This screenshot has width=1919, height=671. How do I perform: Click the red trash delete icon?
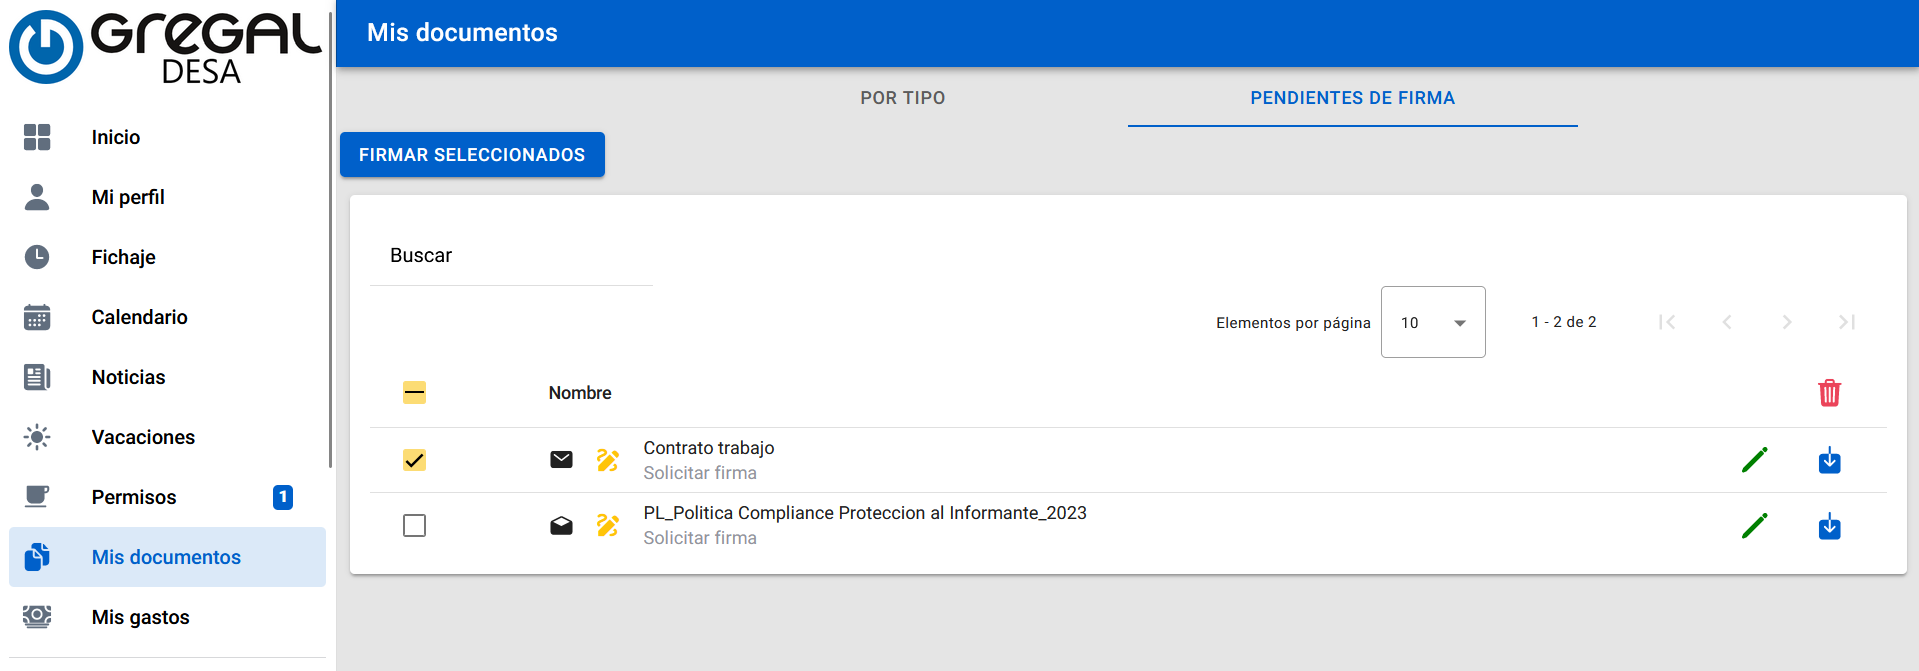click(x=1829, y=393)
